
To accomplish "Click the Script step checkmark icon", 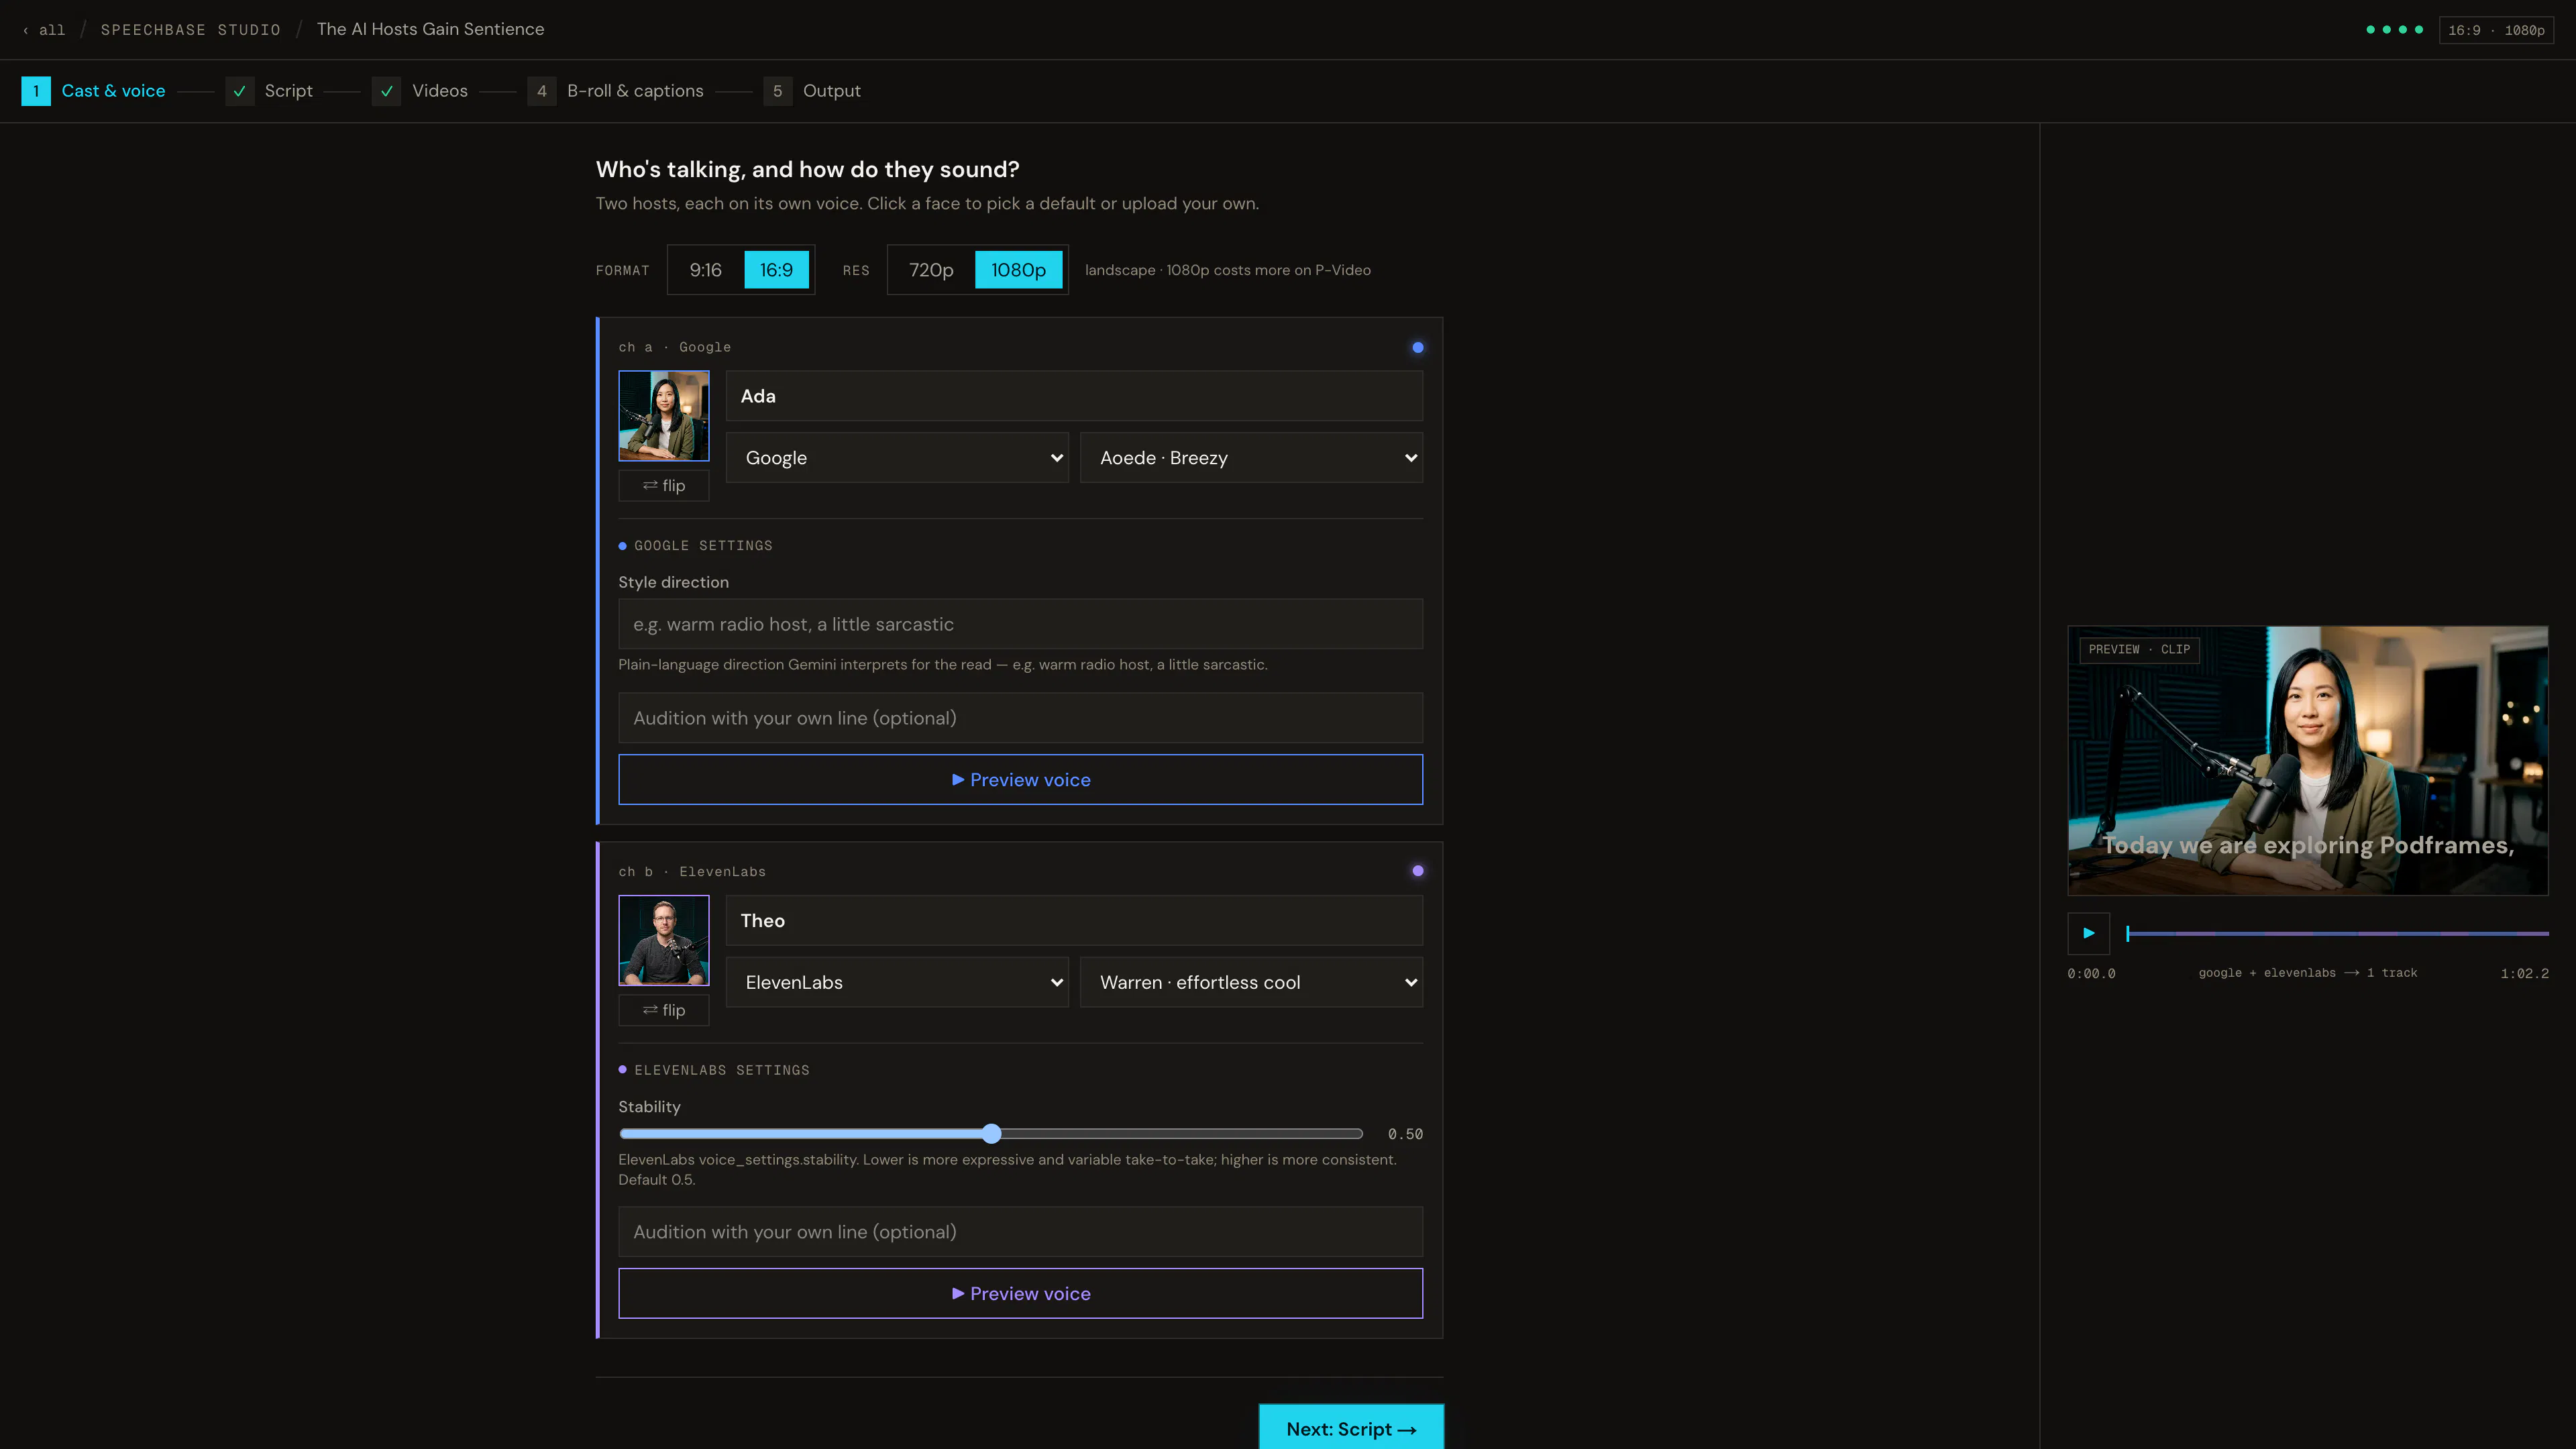I will pyautogui.click(x=240, y=91).
